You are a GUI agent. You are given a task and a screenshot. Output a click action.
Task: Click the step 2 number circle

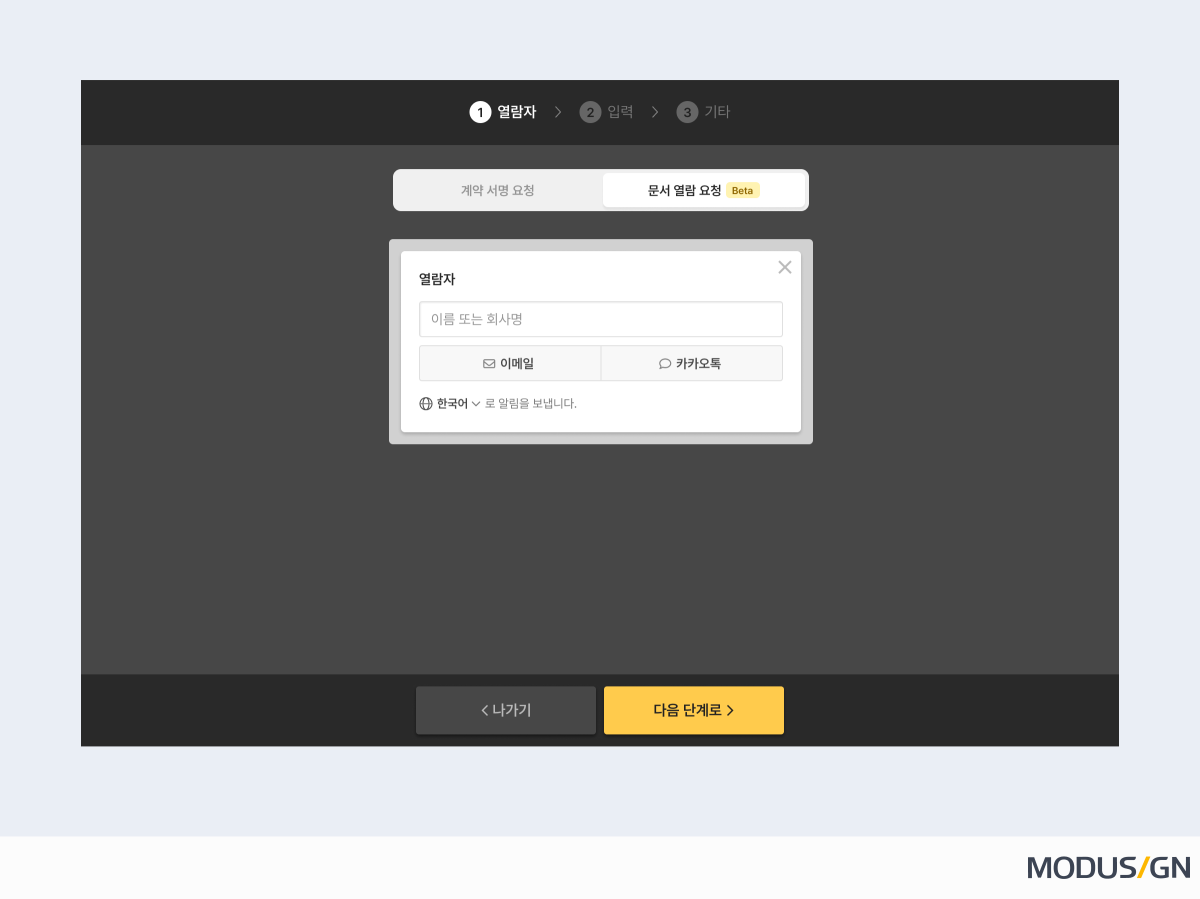[x=590, y=112]
